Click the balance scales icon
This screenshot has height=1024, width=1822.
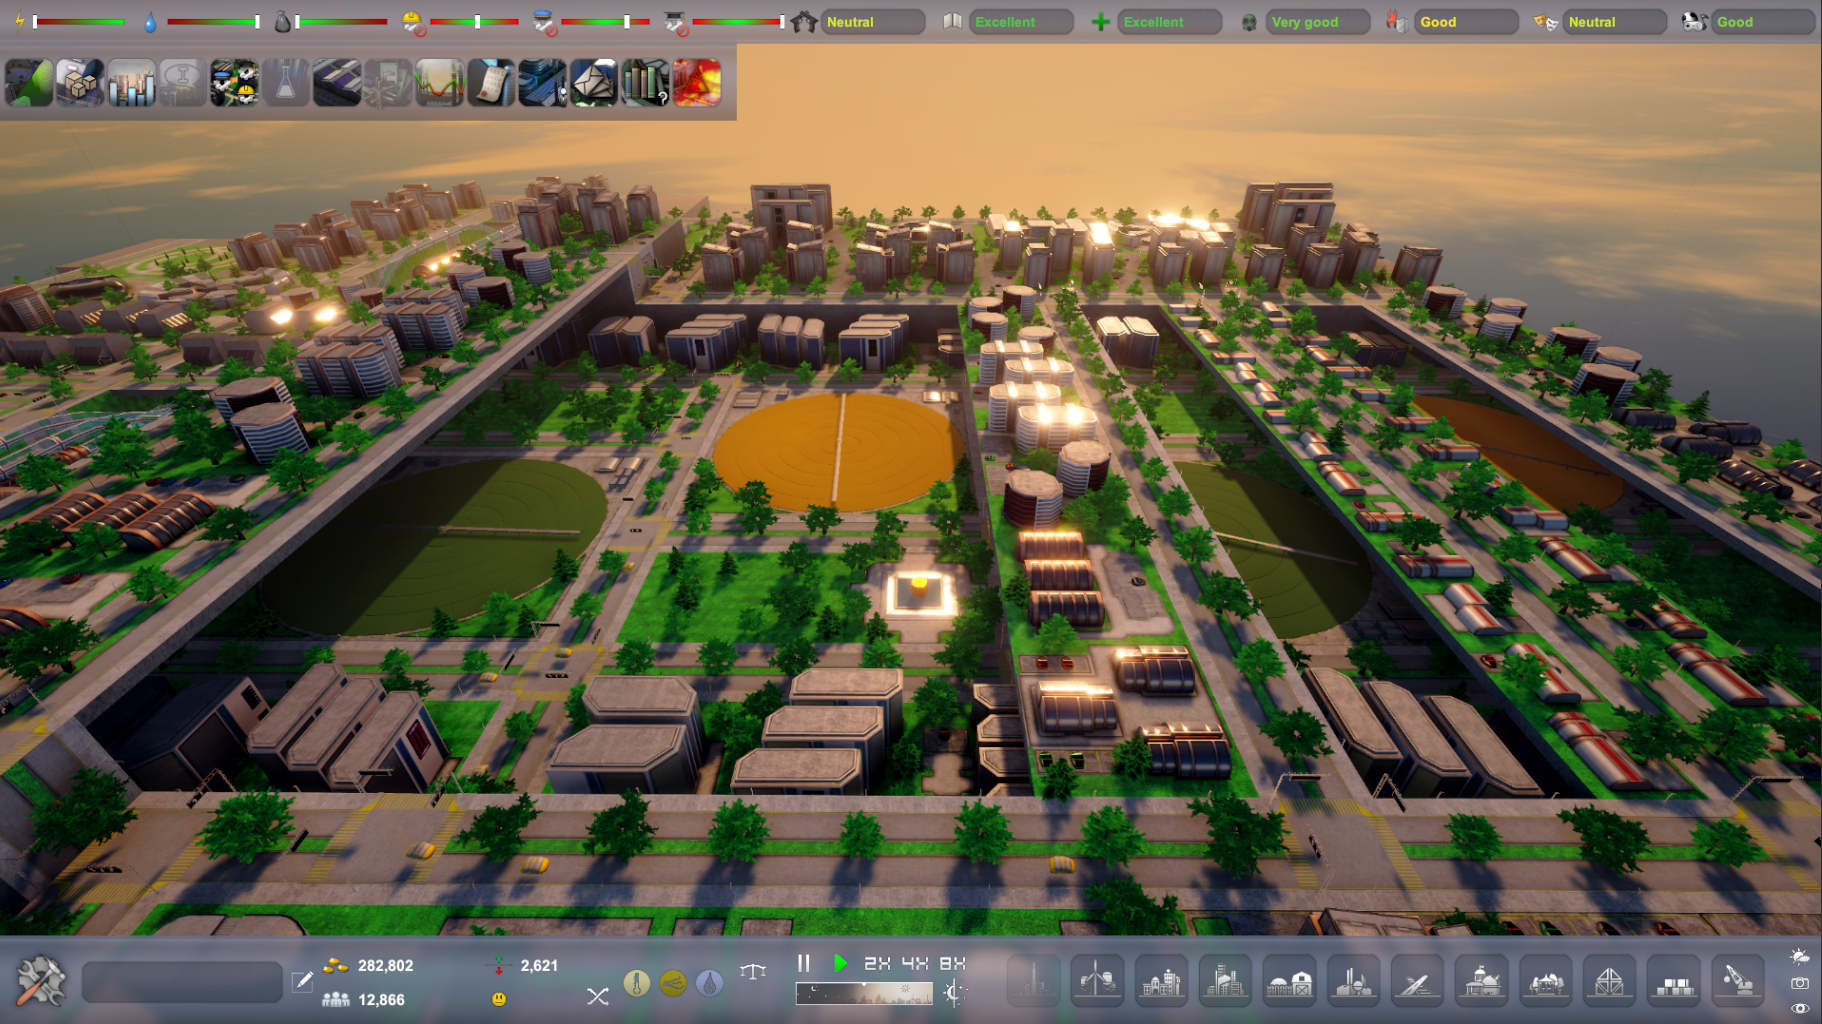tap(753, 971)
